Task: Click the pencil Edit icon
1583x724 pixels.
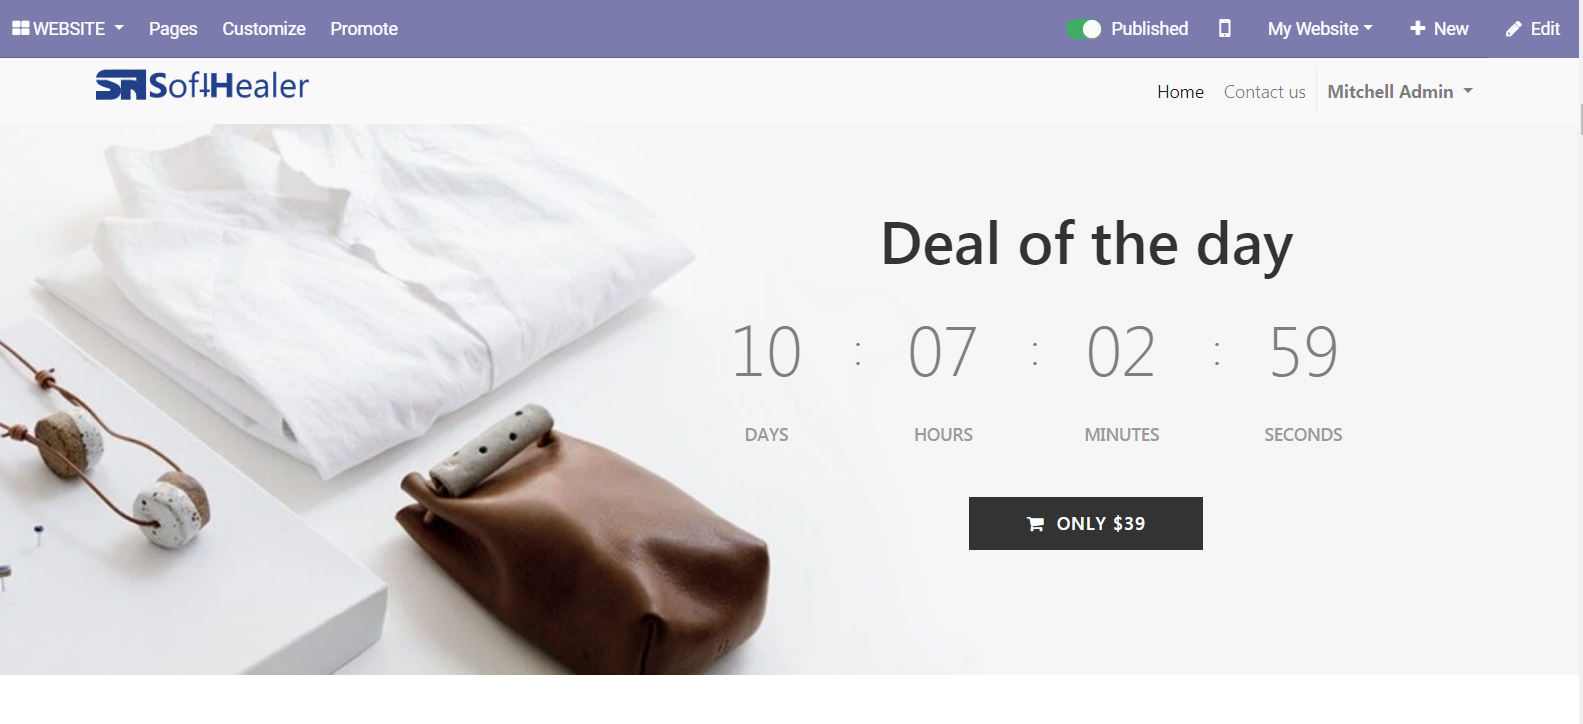Action: (1513, 29)
